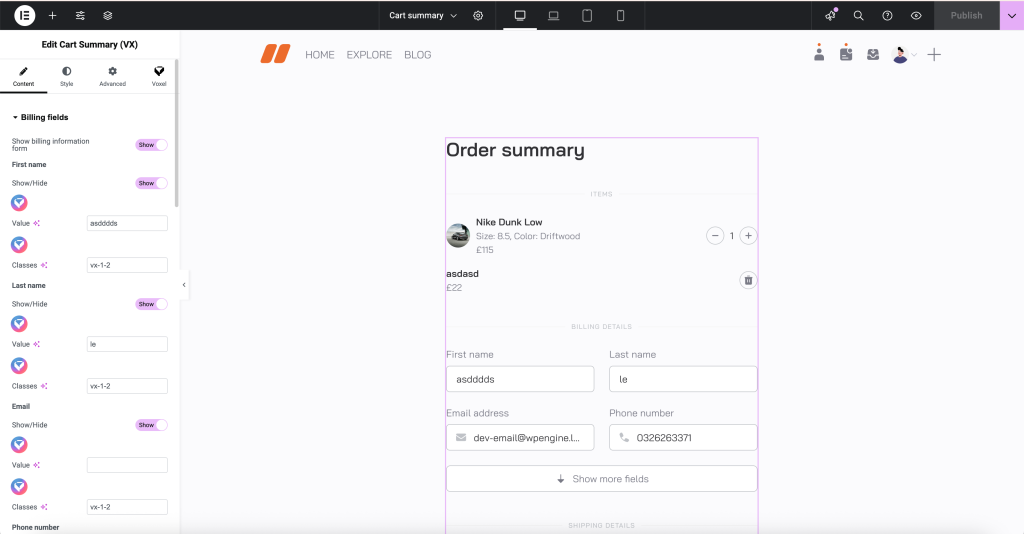Open the Cart summary document dropdown
This screenshot has width=1024, height=534.
[x=422, y=15]
